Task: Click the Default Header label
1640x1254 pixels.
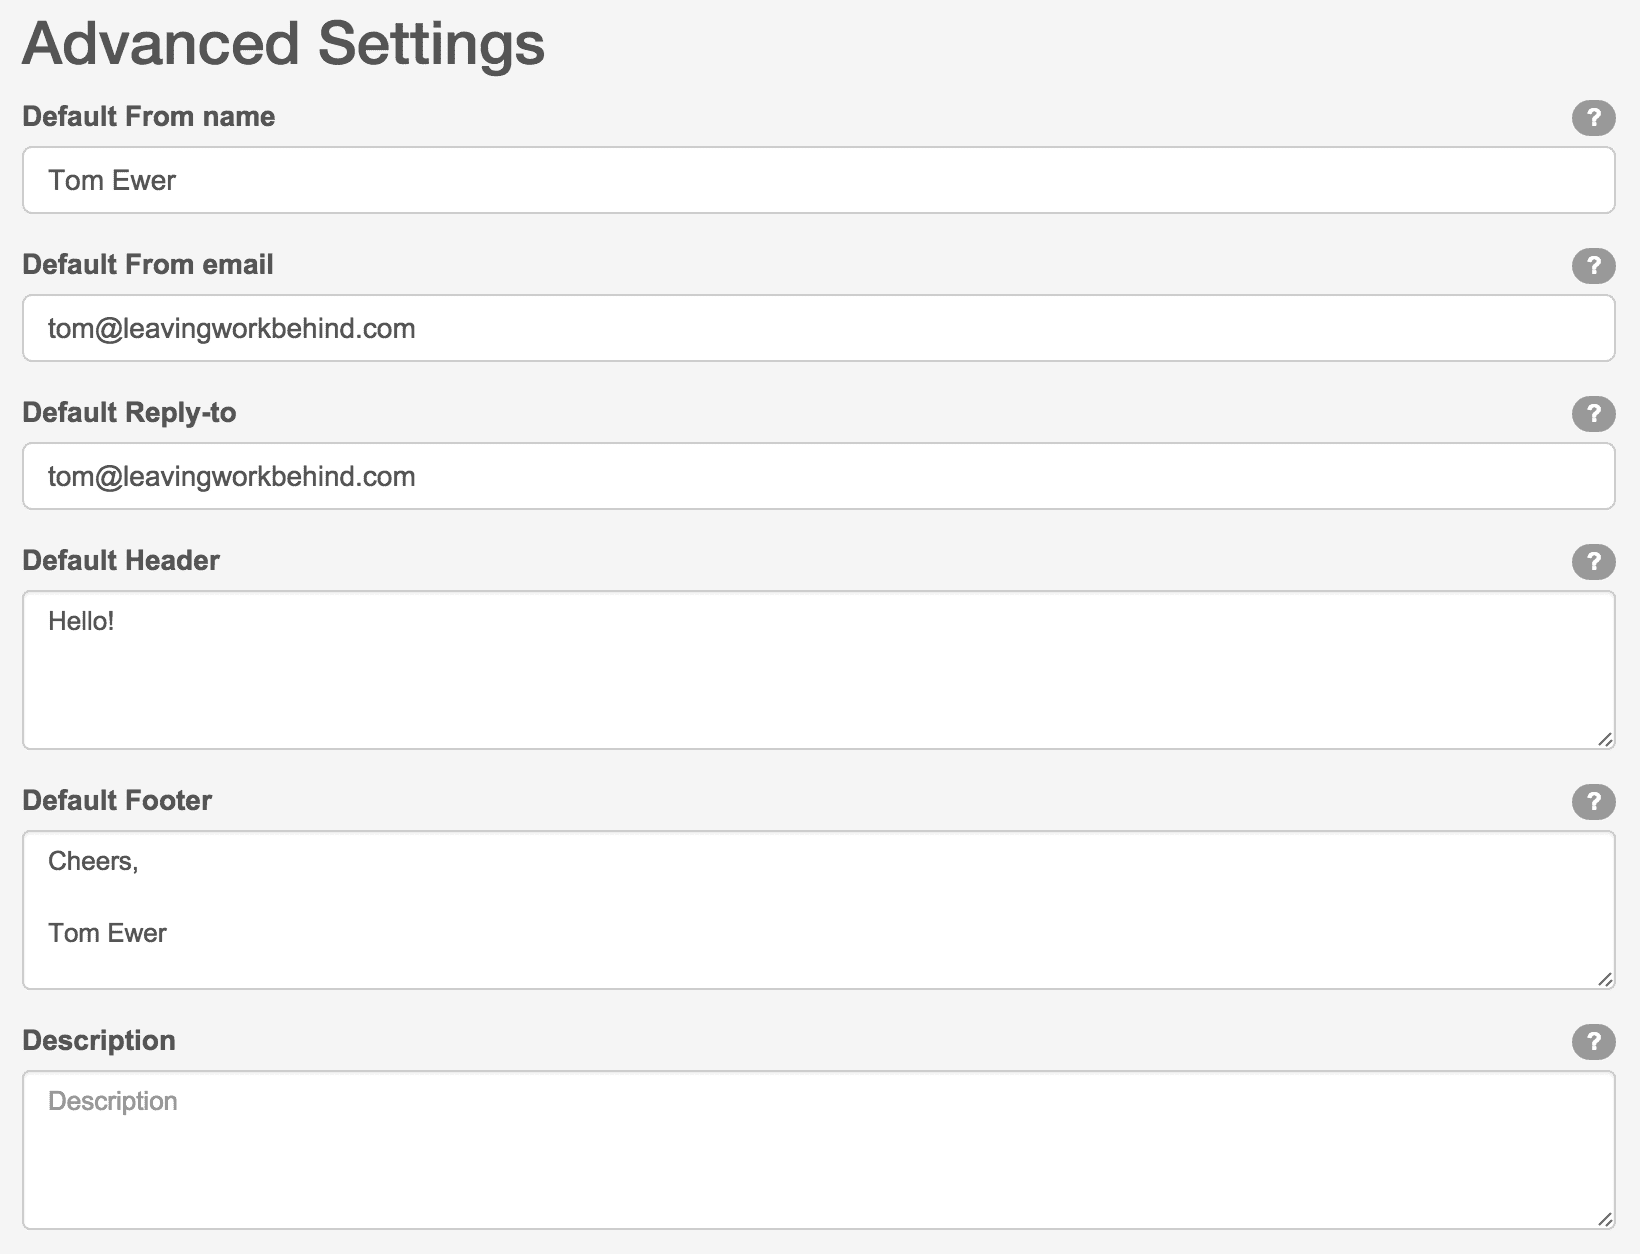Action: (120, 561)
